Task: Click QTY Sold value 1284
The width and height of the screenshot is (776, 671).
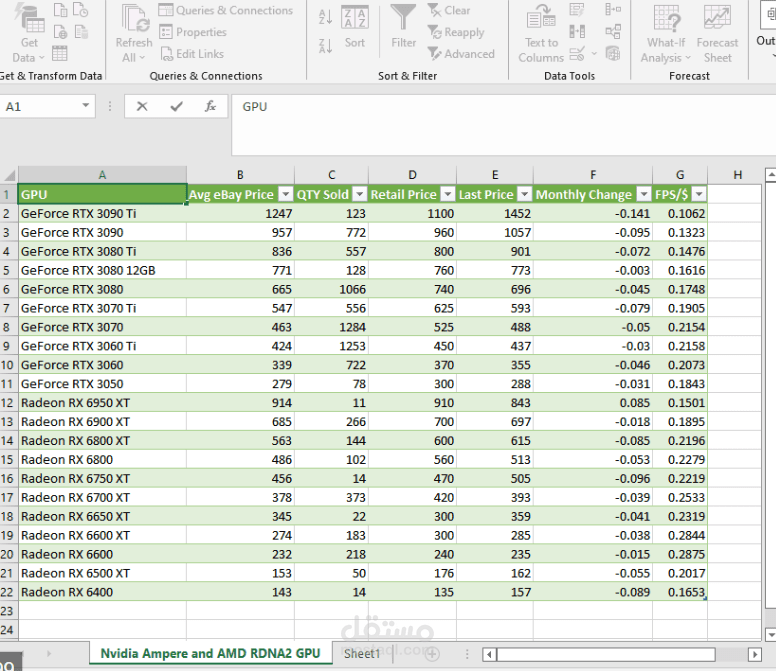Action: [332, 327]
